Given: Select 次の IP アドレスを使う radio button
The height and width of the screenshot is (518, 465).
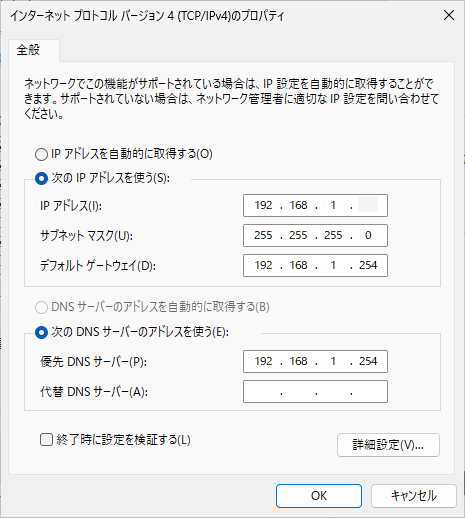Looking at the screenshot, I should coord(41,179).
